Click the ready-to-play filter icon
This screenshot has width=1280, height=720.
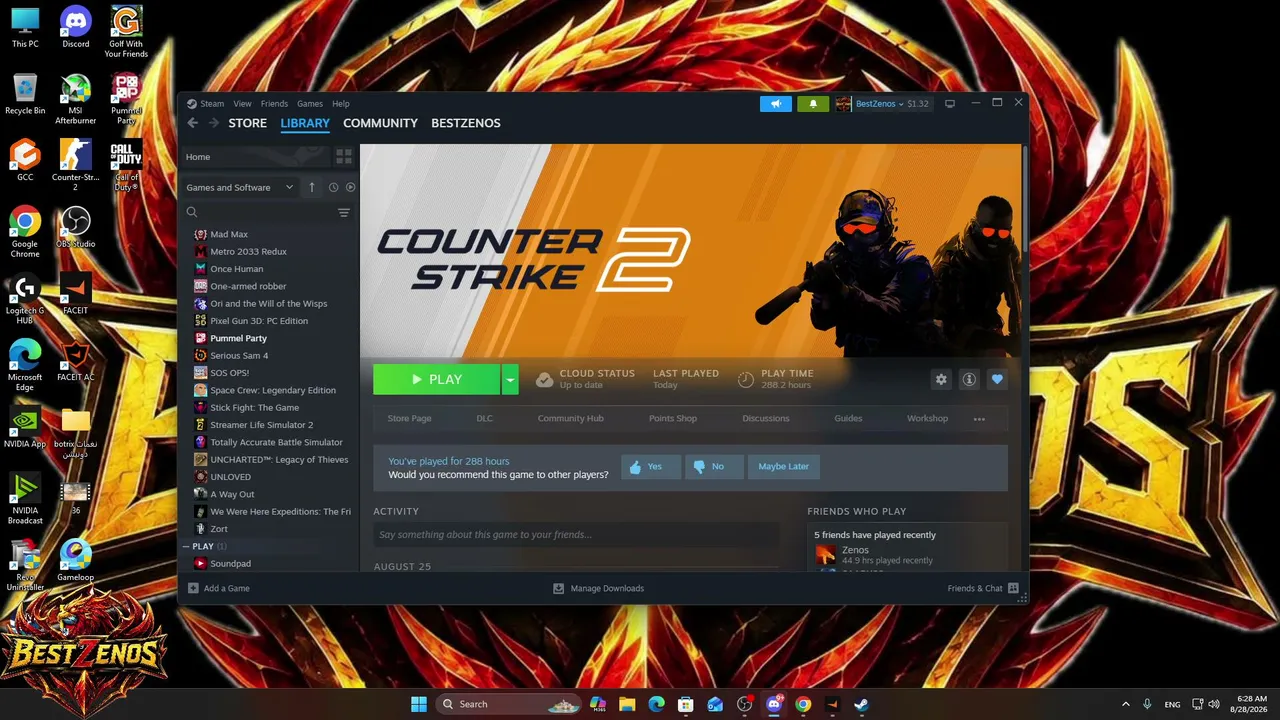(350, 187)
